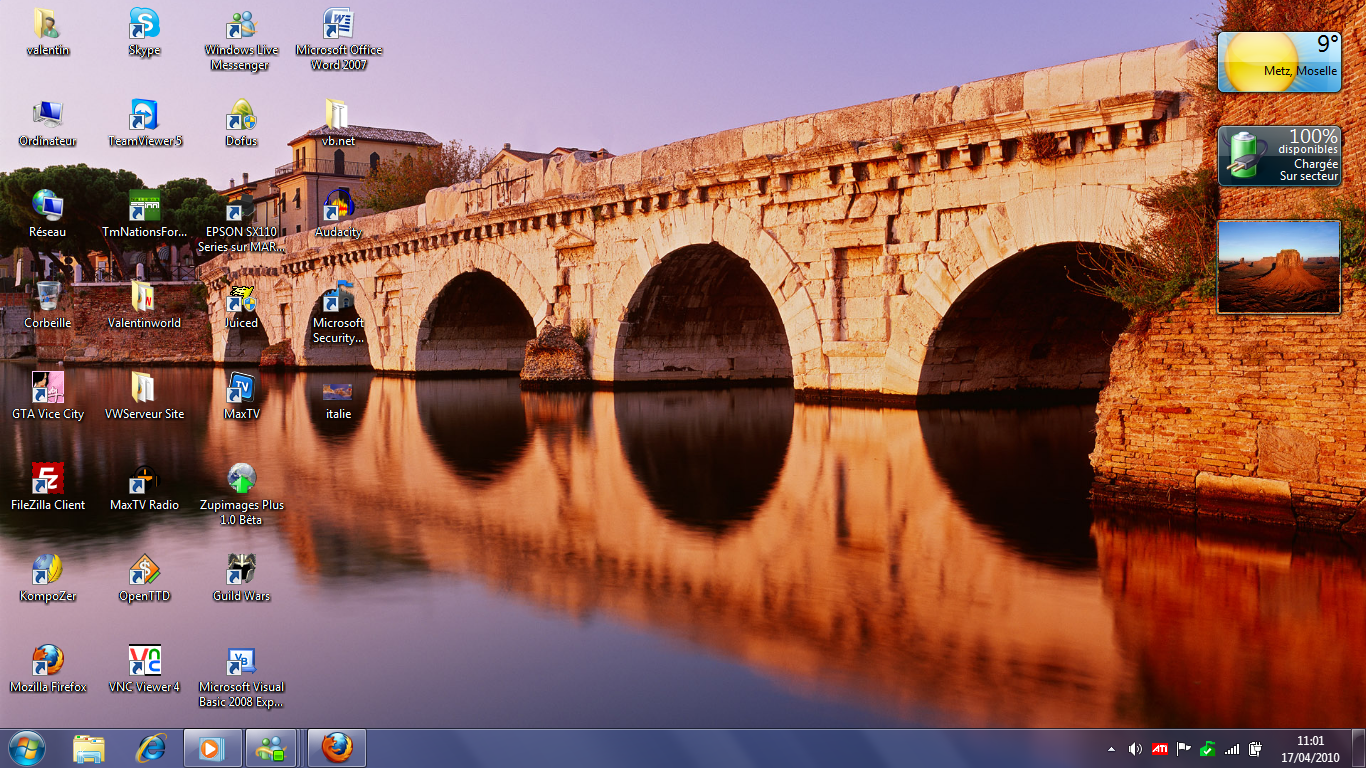Click the Show Desktop button
Viewport: 1366px width, 768px height.
(x=1358, y=748)
